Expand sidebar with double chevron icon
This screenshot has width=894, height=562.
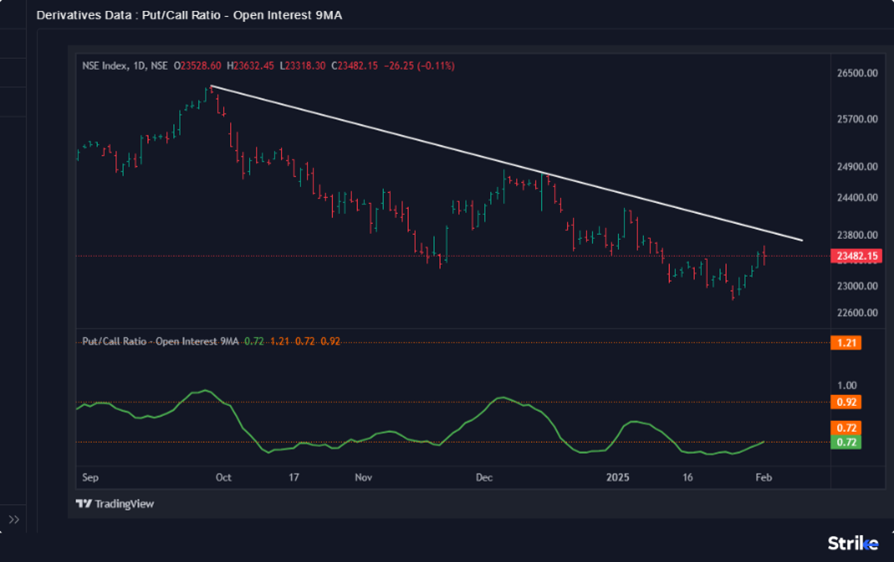(14, 519)
